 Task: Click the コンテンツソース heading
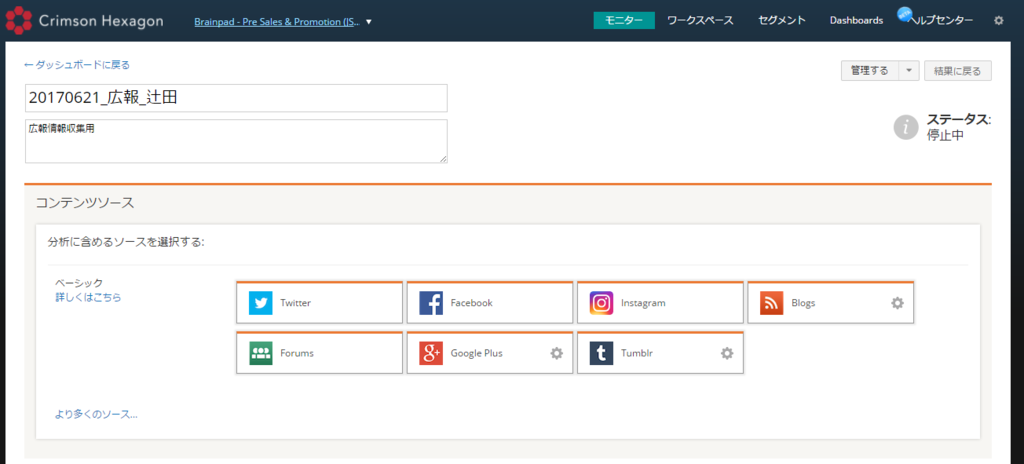click(x=85, y=203)
